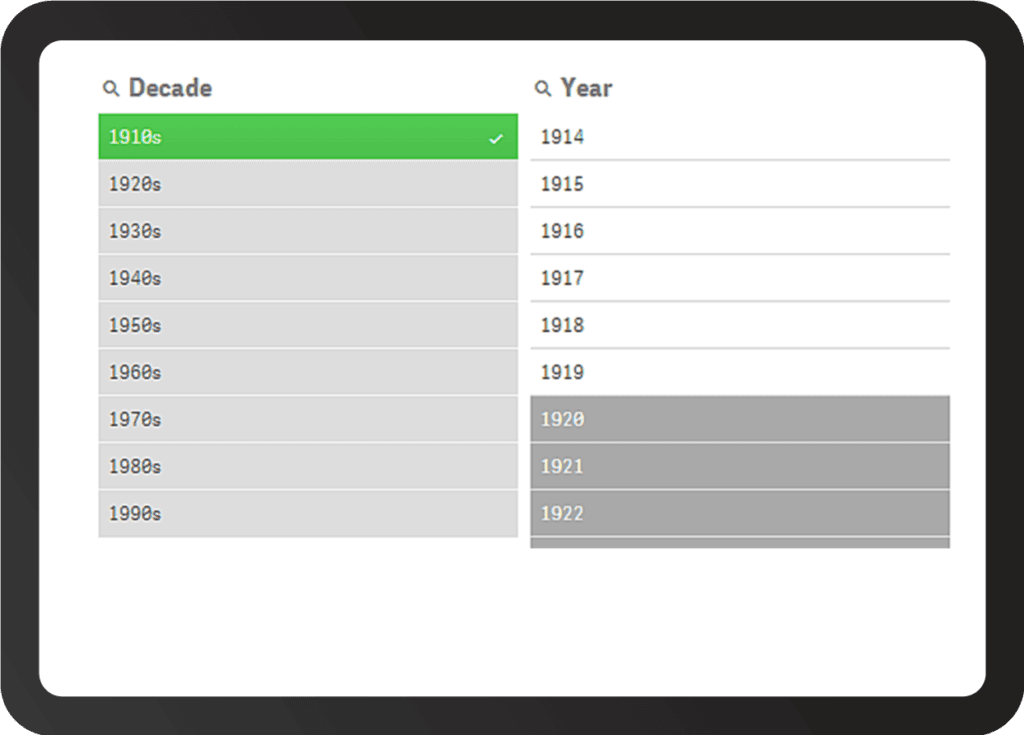The width and height of the screenshot is (1024, 735).
Task: Click the excluded year 1920
Action: (x=740, y=419)
